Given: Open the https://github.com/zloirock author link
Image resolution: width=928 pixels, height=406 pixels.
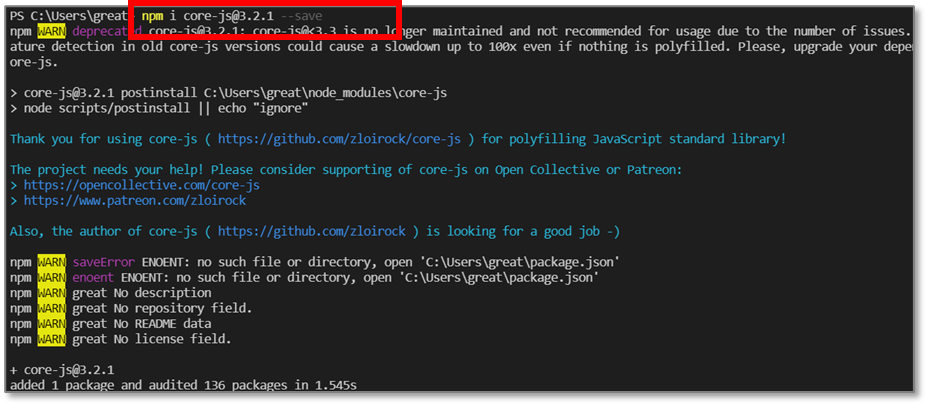Looking at the screenshot, I should [x=312, y=231].
